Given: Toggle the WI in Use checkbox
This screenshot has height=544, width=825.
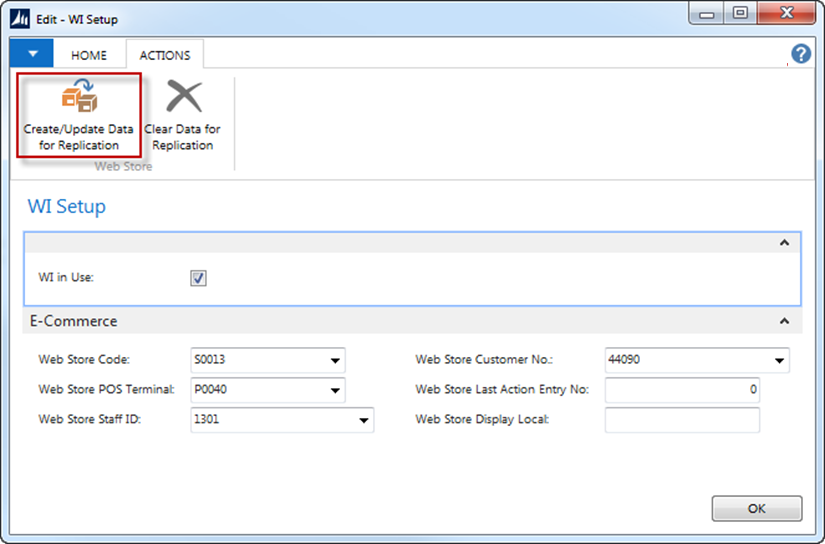Looking at the screenshot, I should coord(198,278).
